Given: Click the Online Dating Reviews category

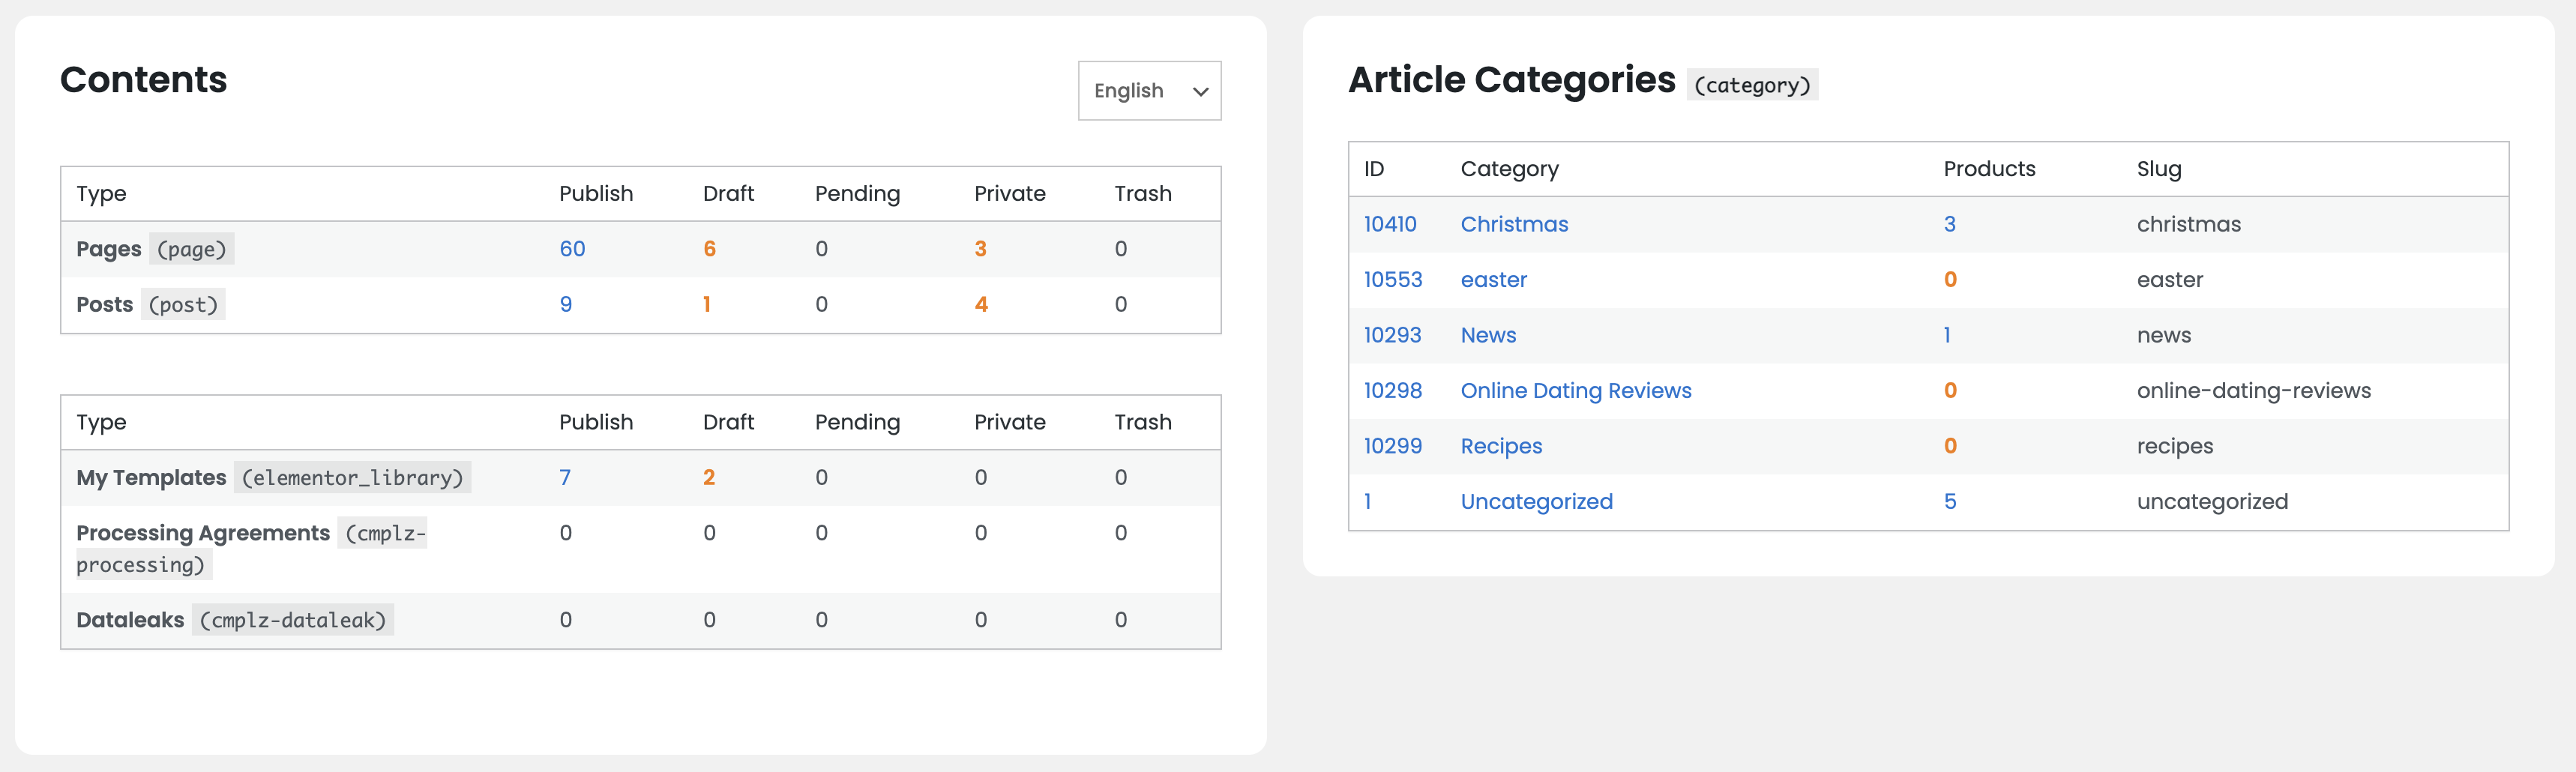Looking at the screenshot, I should point(1575,391).
